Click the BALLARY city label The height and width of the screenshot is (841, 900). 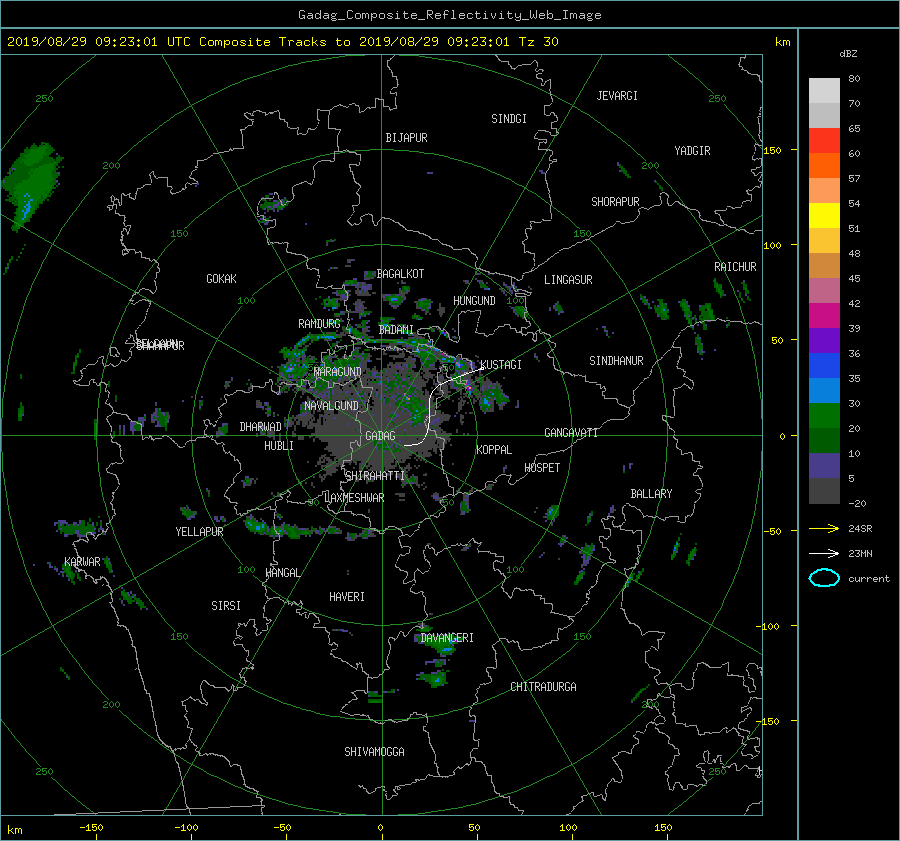pos(651,494)
